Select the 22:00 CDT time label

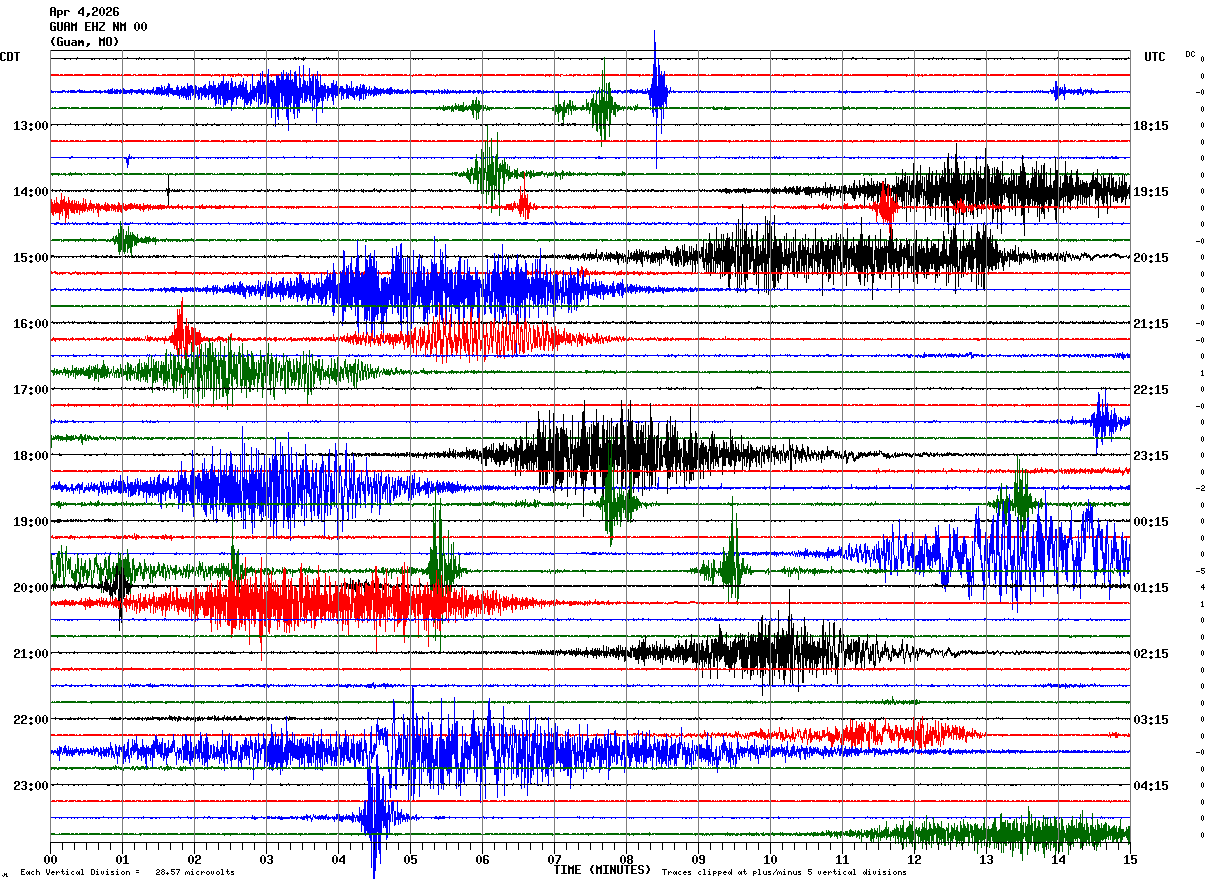point(31,720)
